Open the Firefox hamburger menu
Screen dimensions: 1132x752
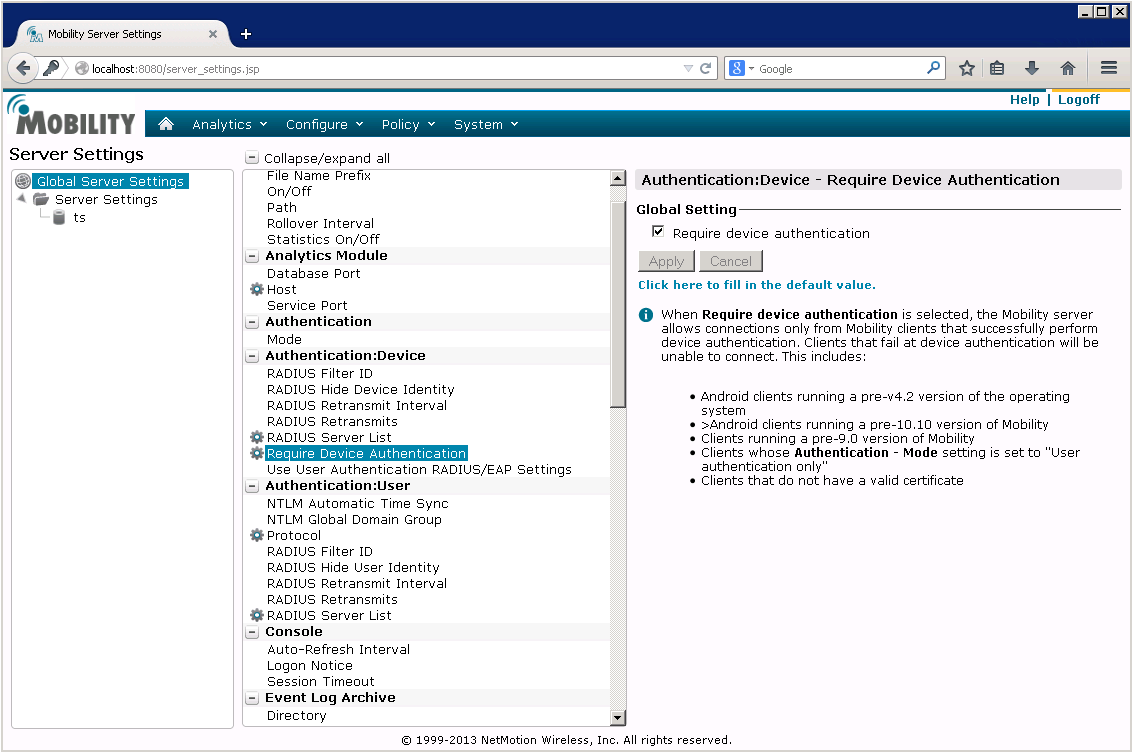pyautogui.click(x=1108, y=68)
